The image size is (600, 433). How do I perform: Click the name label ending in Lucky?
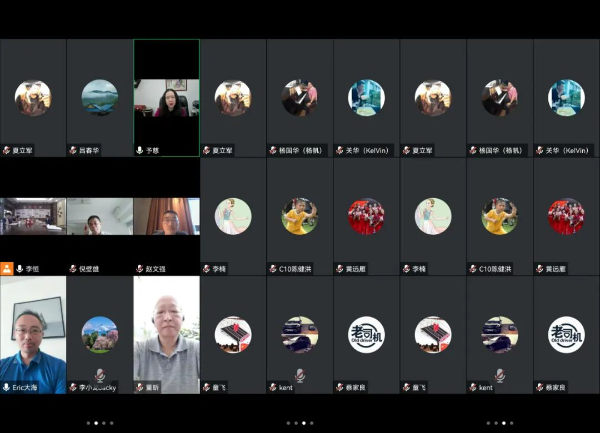tap(97, 388)
